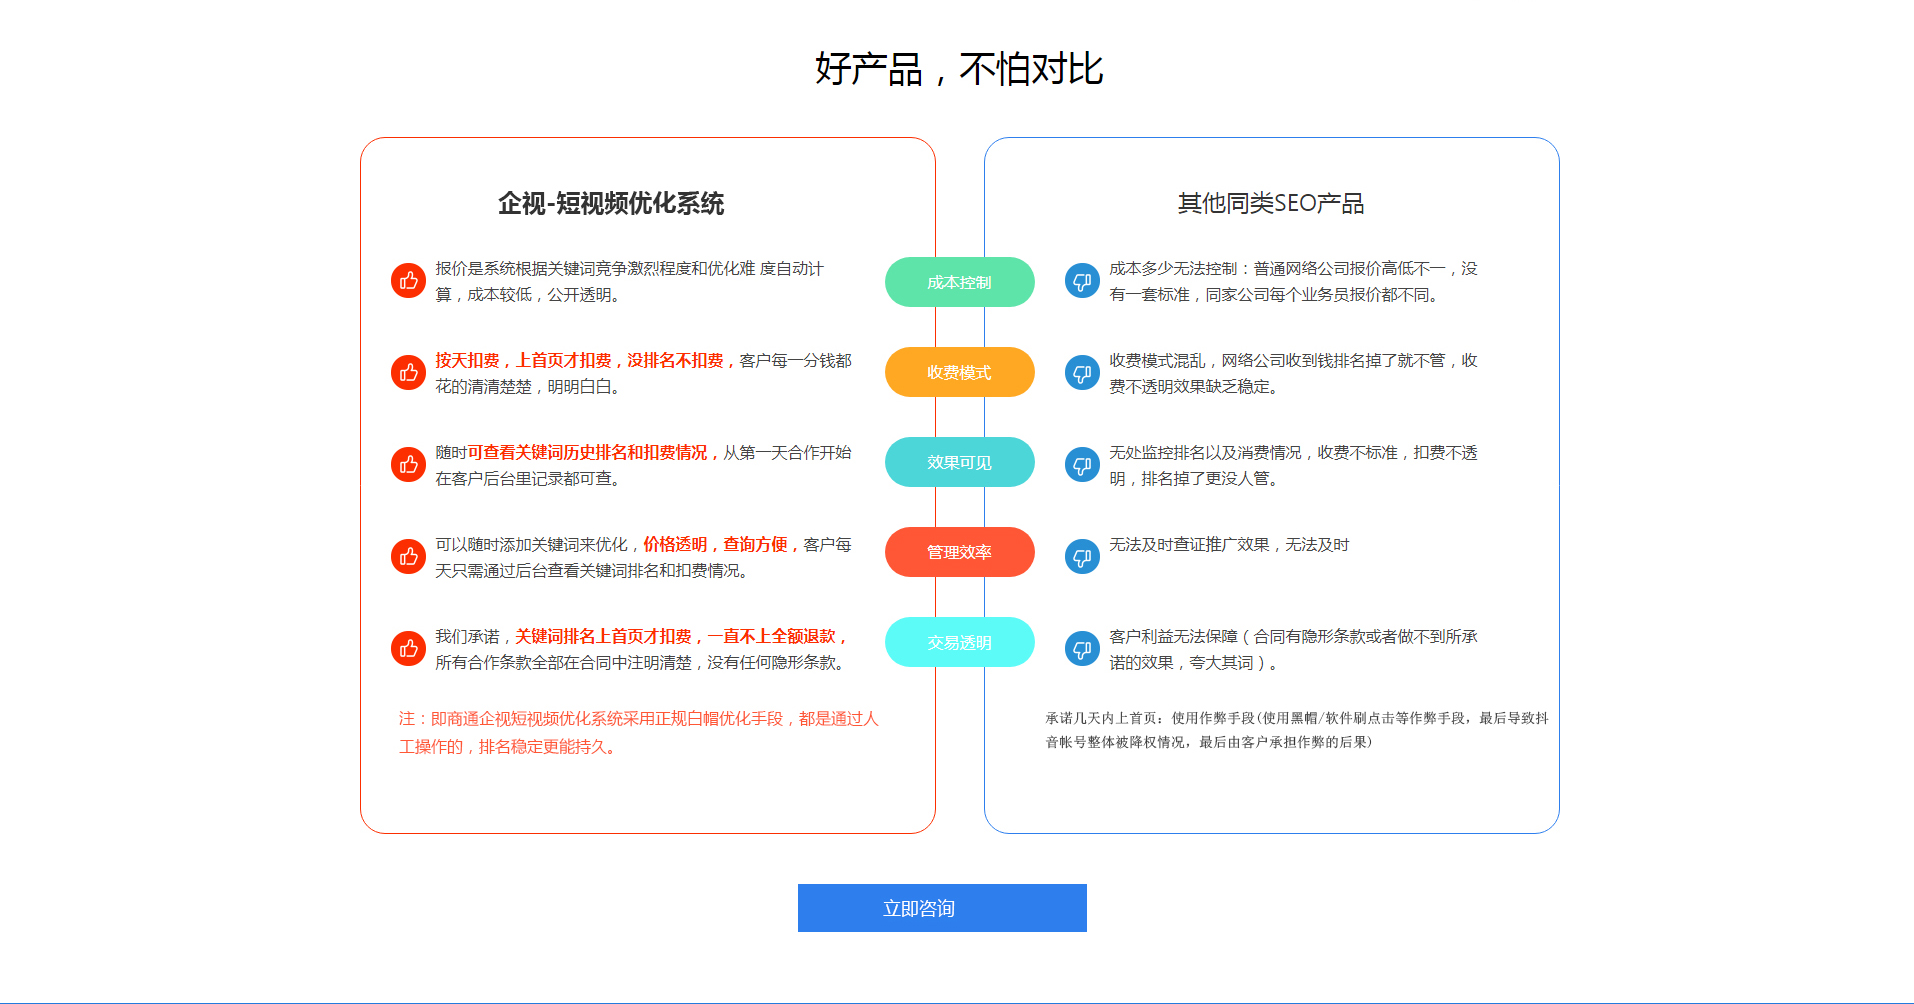Click thumbs-down icon beside 客户利益无法保障 row
Screen dimensions: 1914x1004
click(1082, 649)
